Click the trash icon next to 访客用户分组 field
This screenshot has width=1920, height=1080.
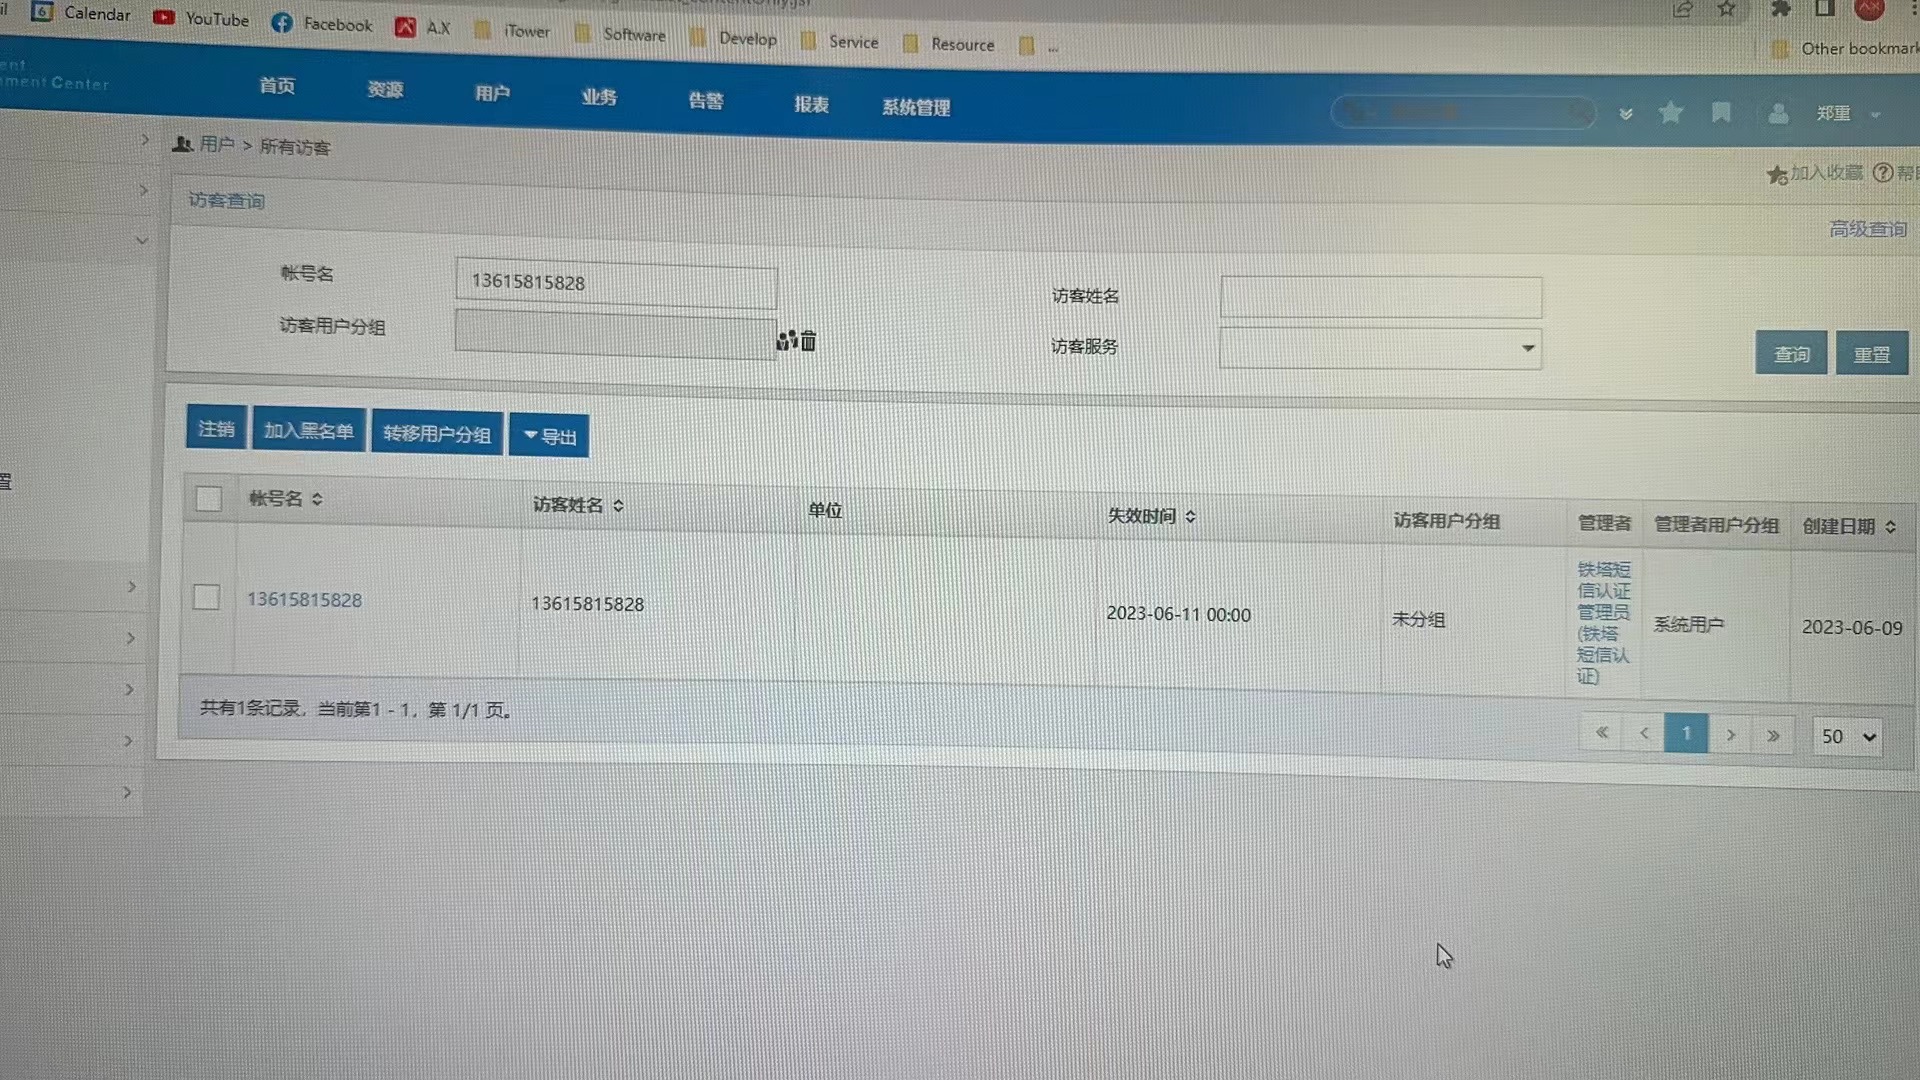tap(809, 342)
